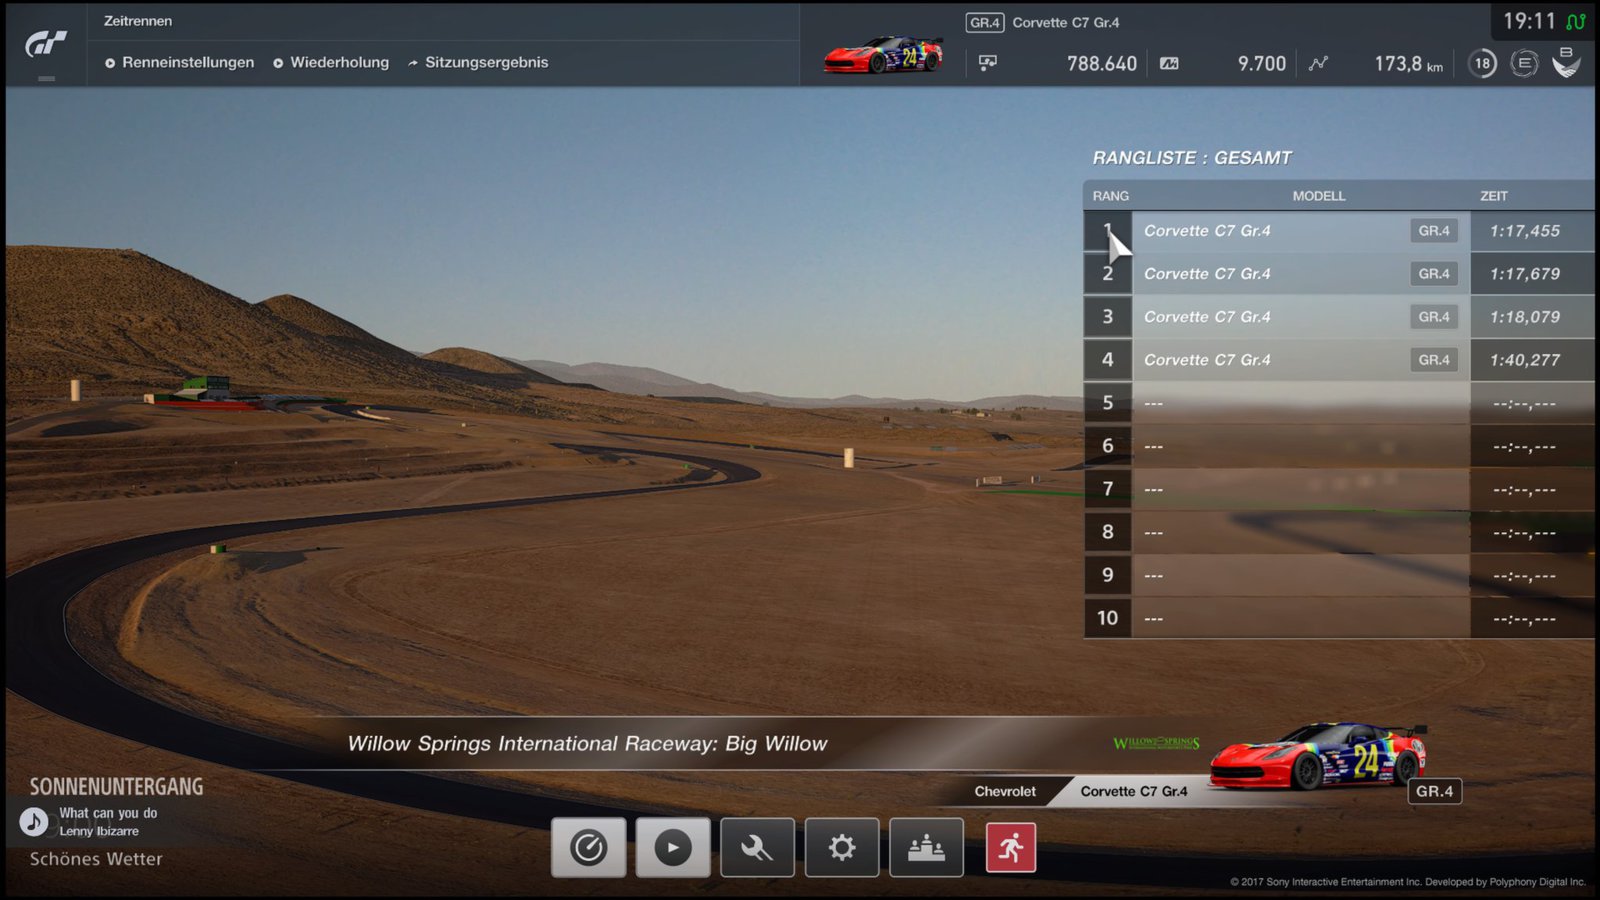Click the lap time 1:18,079
This screenshot has width=1600, height=900.
[x=1525, y=317]
